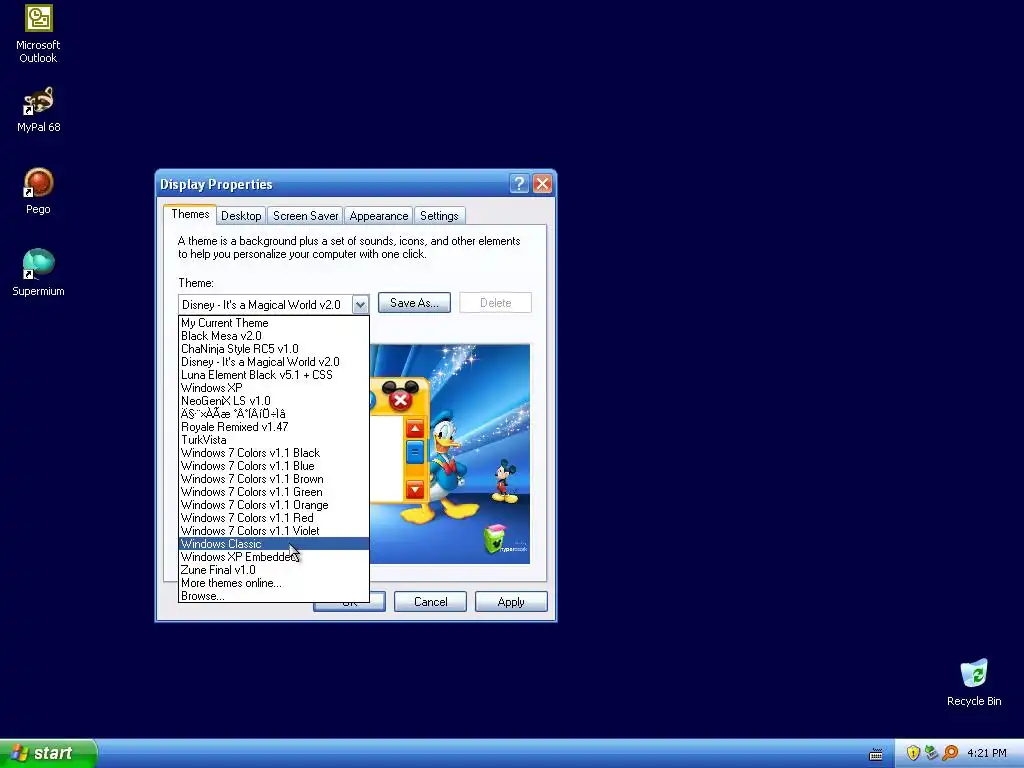Image resolution: width=1024 pixels, height=768 pixels.
Task: Switch to the Appearance tab
Action: tap(379, 216)
